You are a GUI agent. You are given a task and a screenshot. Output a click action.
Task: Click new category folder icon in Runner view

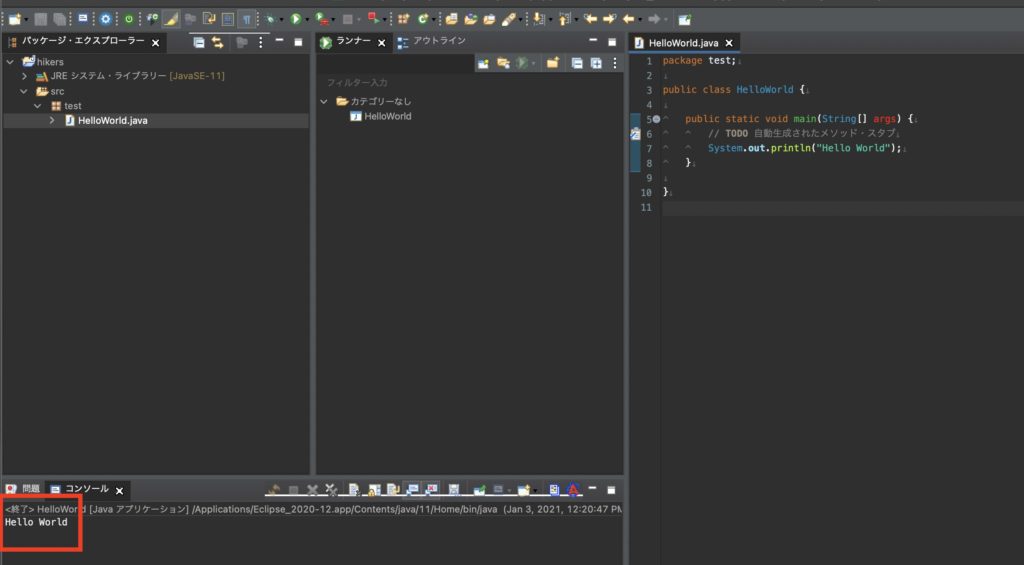[552, 63]
